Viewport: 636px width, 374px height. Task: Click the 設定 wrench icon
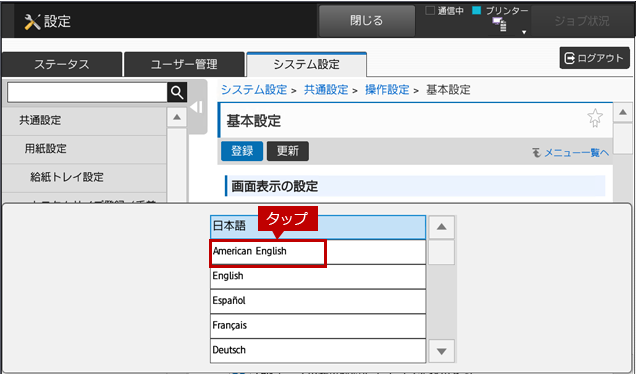32,22
